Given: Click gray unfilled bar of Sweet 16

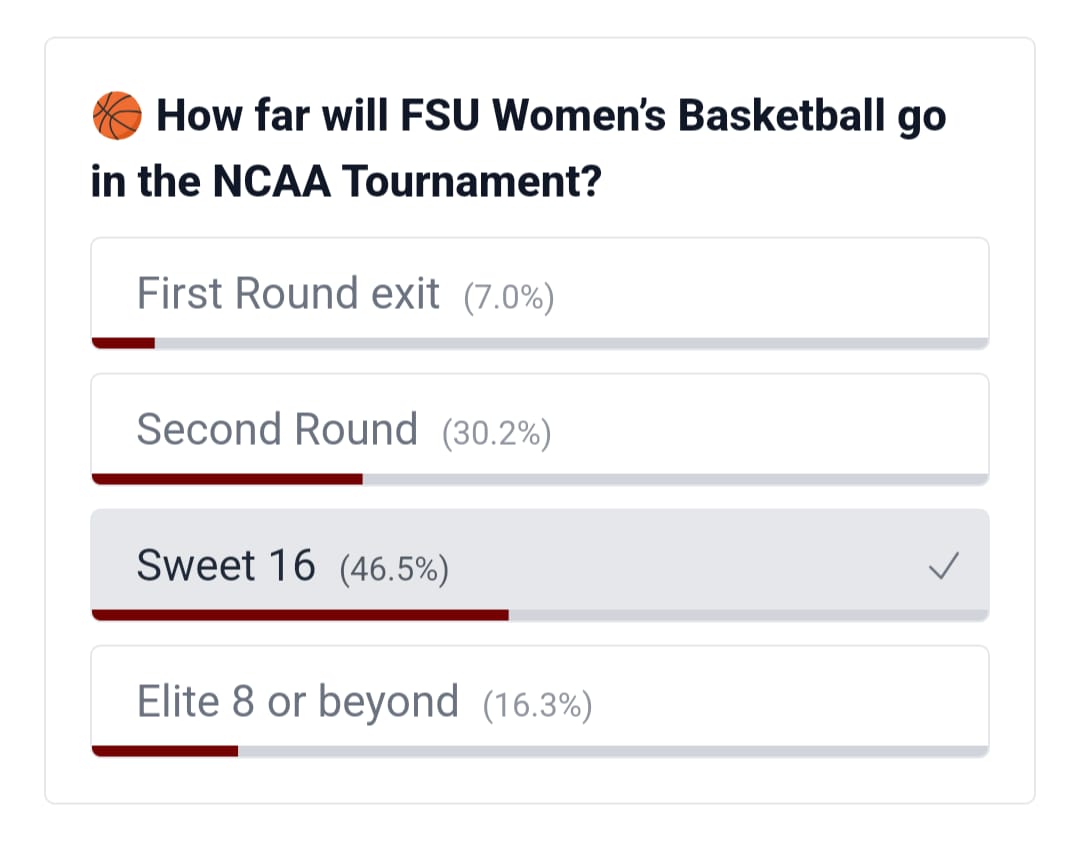Looking at the screenshot, I should [x=748, y=615].
